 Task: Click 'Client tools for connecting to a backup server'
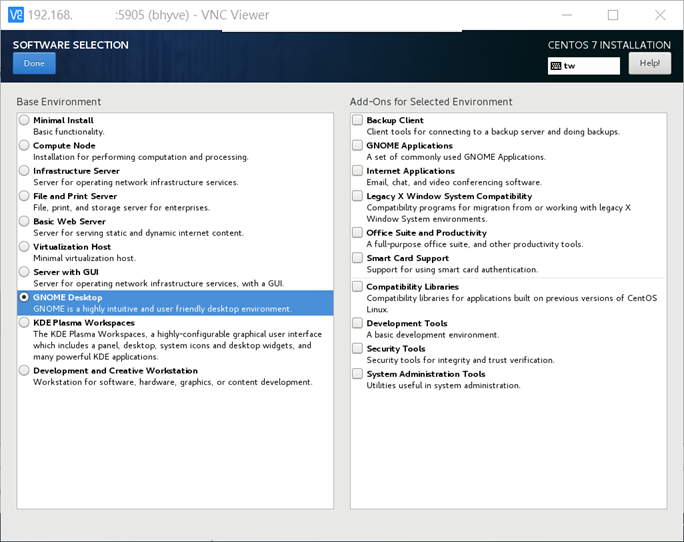point(493,132)
